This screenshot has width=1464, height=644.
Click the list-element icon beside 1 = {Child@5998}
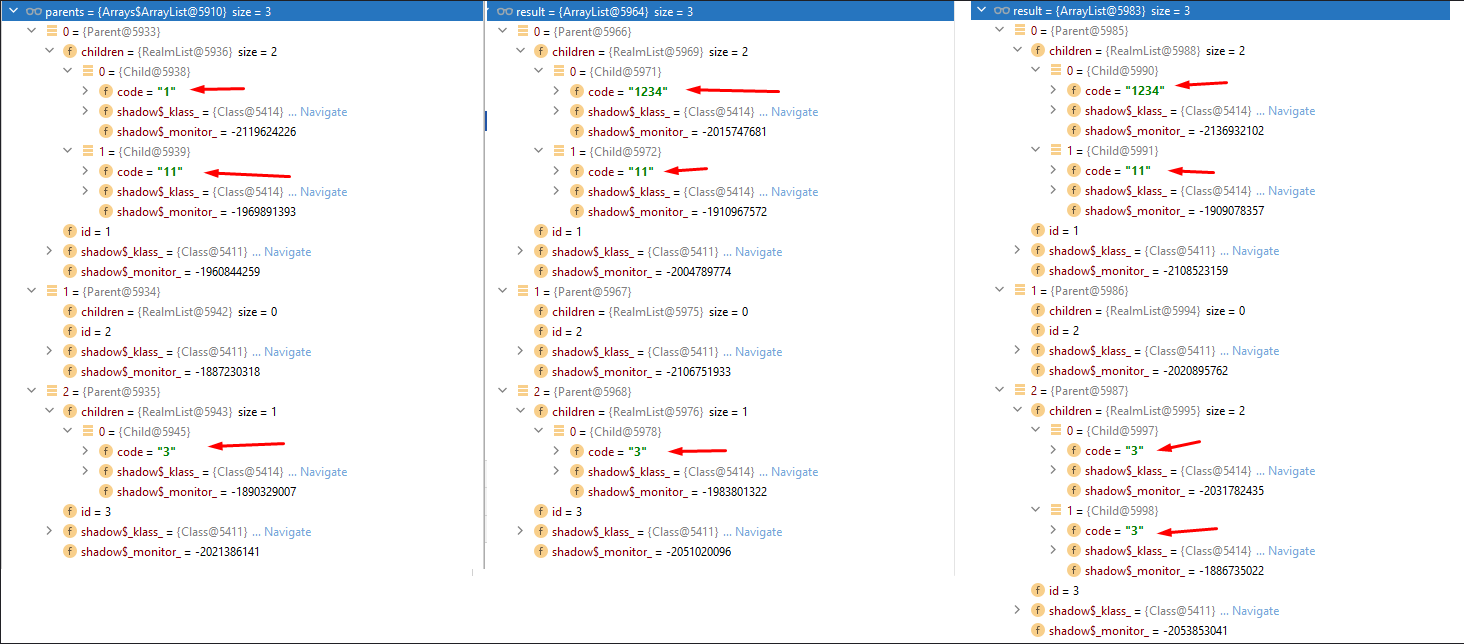point(1056,510)
